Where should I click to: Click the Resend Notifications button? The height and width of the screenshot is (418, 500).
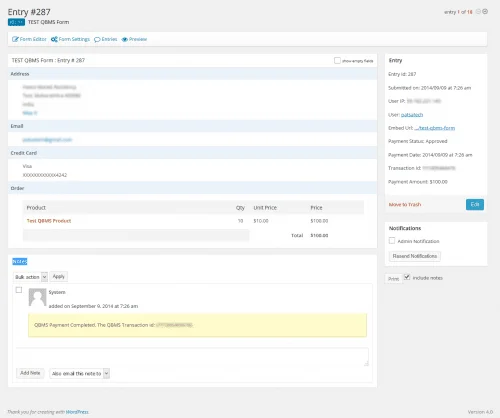[415, 256]
